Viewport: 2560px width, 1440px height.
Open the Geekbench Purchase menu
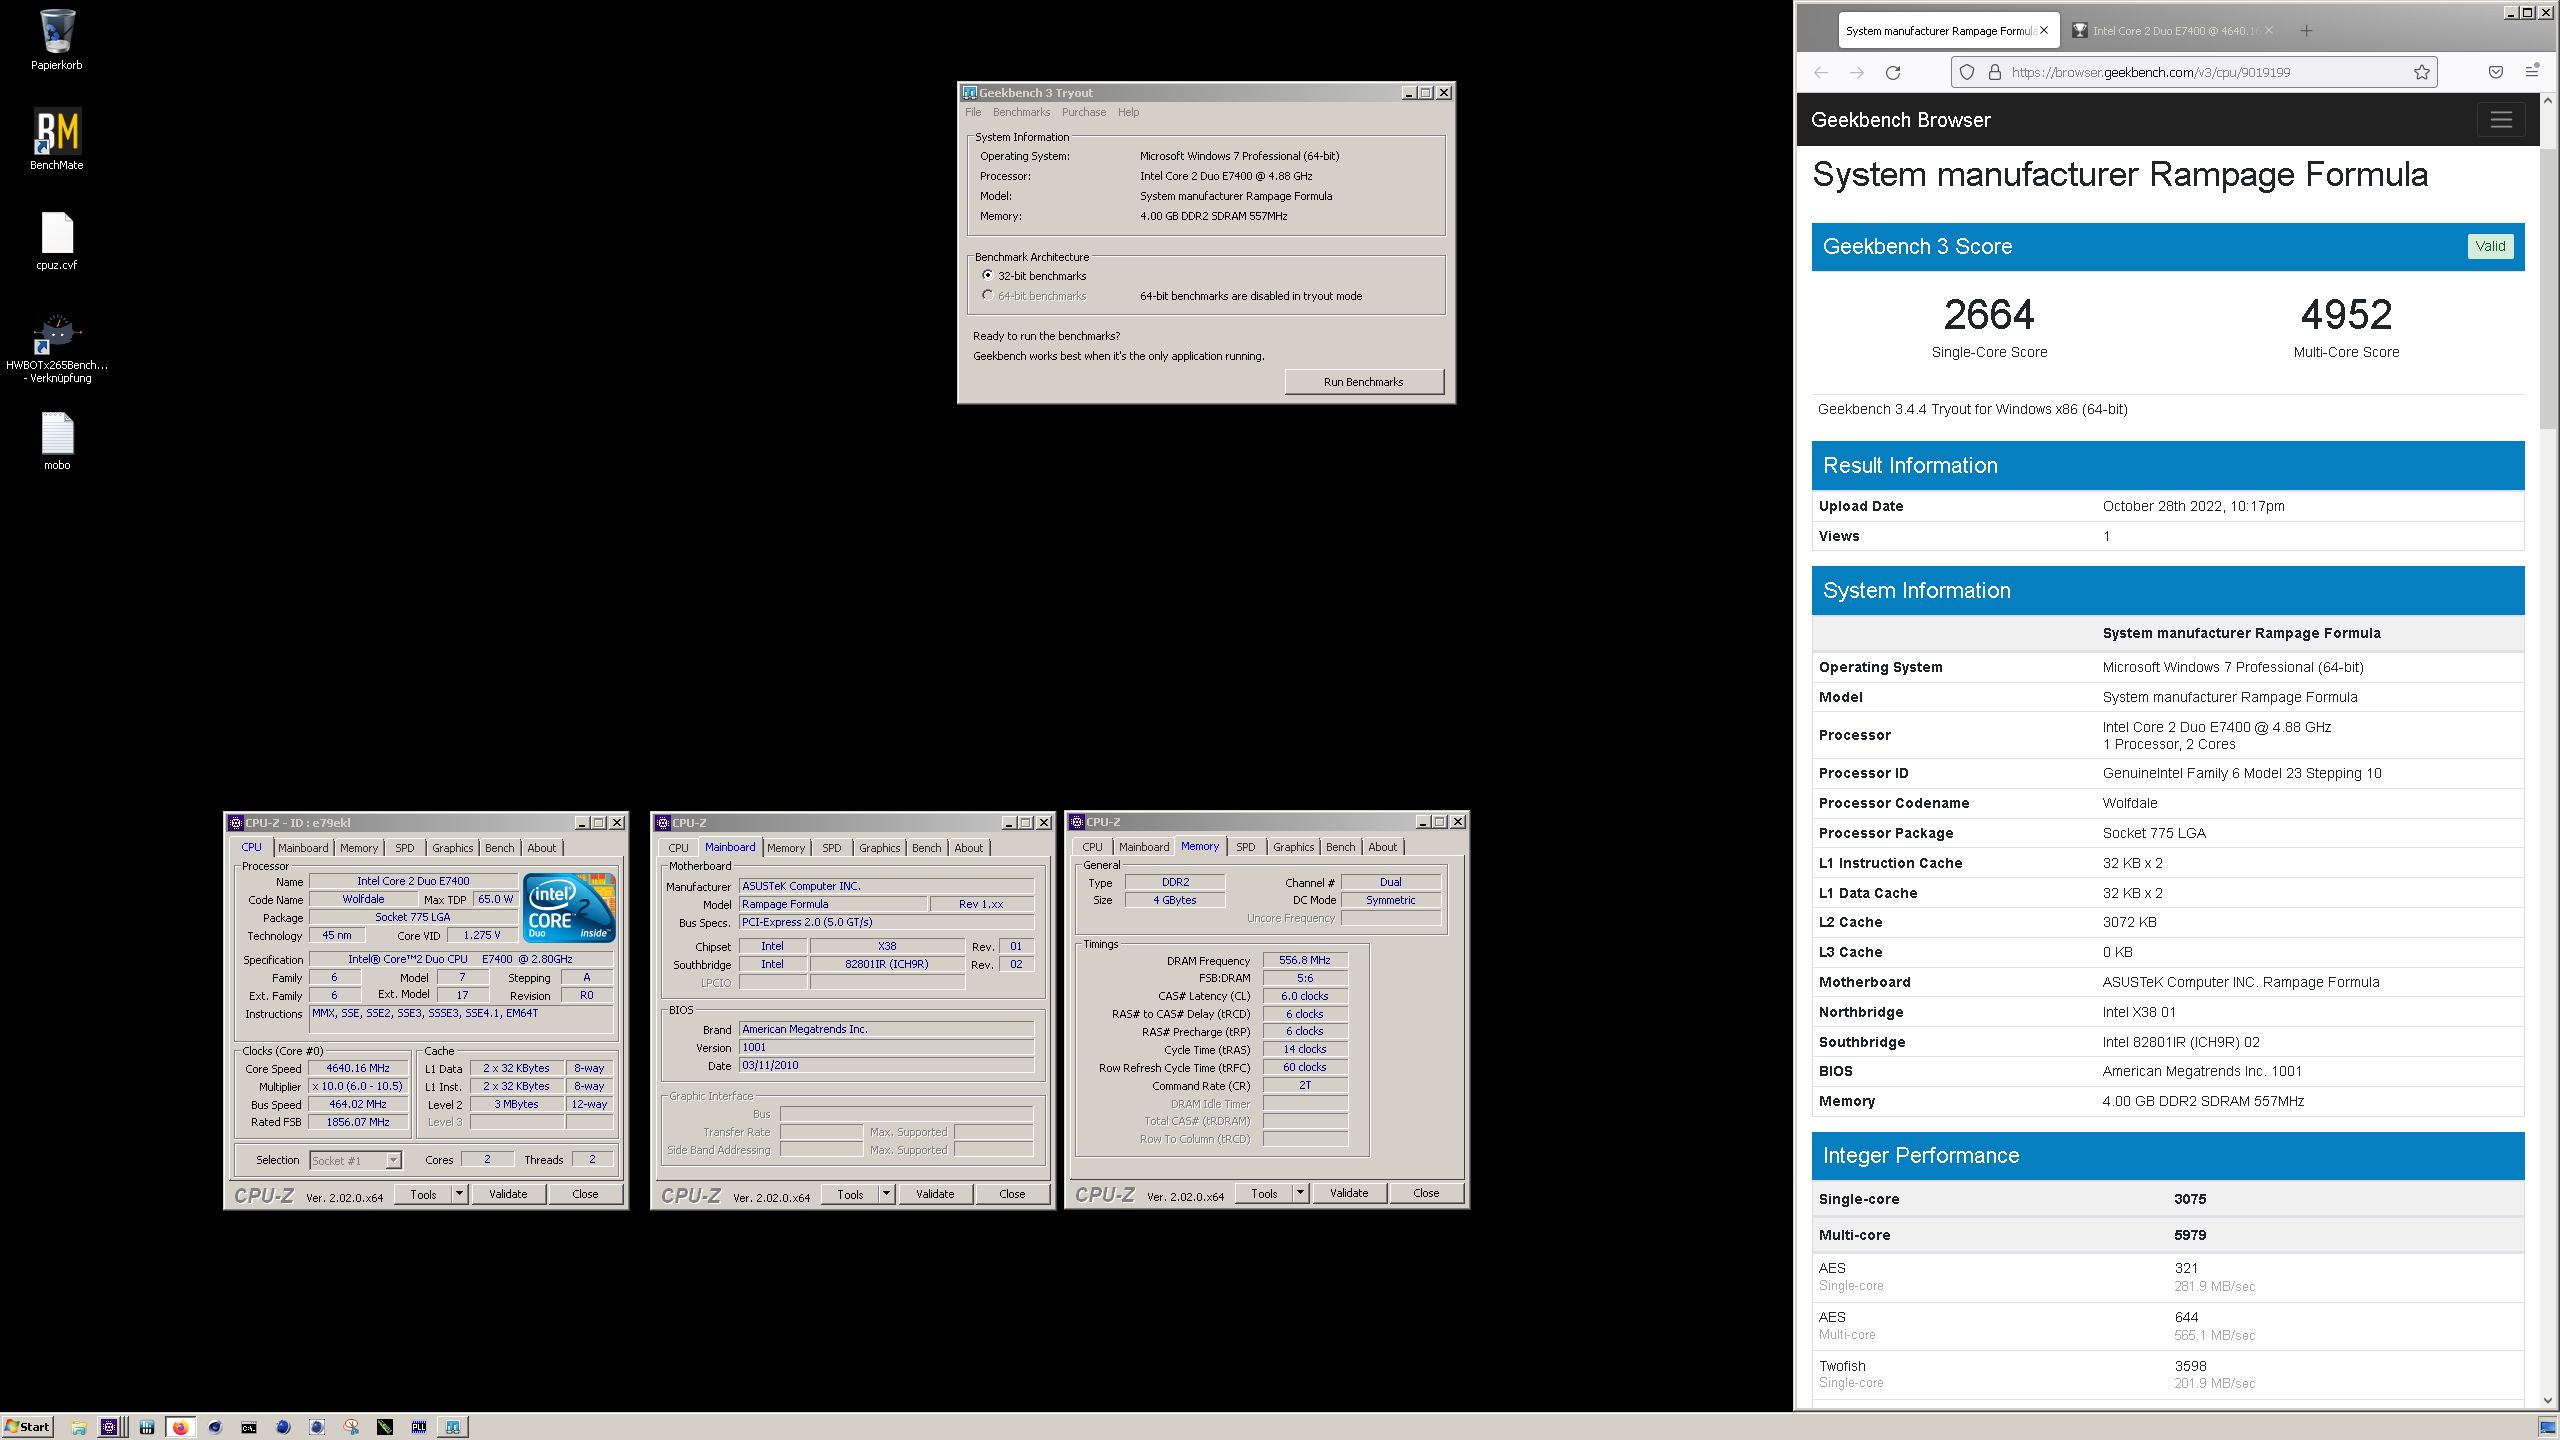pos(1083,112)
